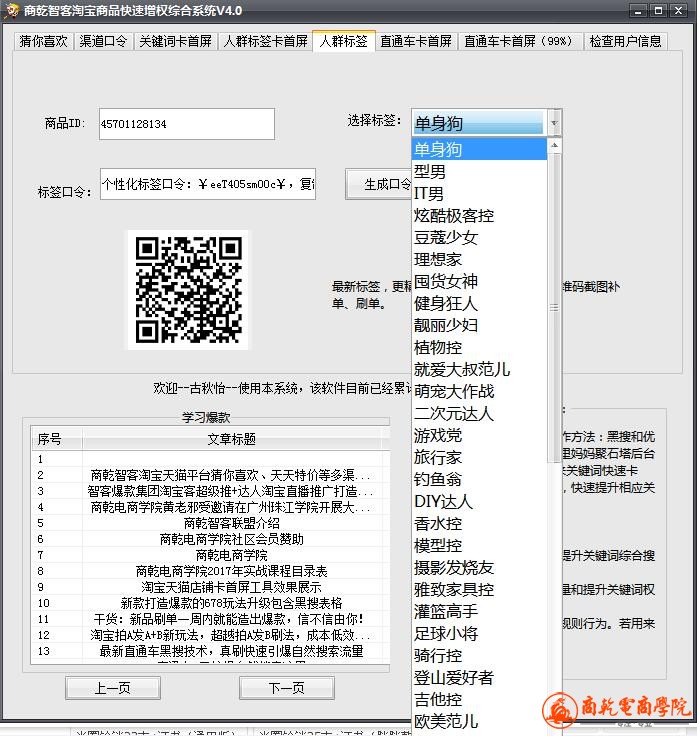Image resolution: width=697 pixels, height=736 pixels.
Task: Select the 人群标签 tab
Action: (x=344, y=41)
